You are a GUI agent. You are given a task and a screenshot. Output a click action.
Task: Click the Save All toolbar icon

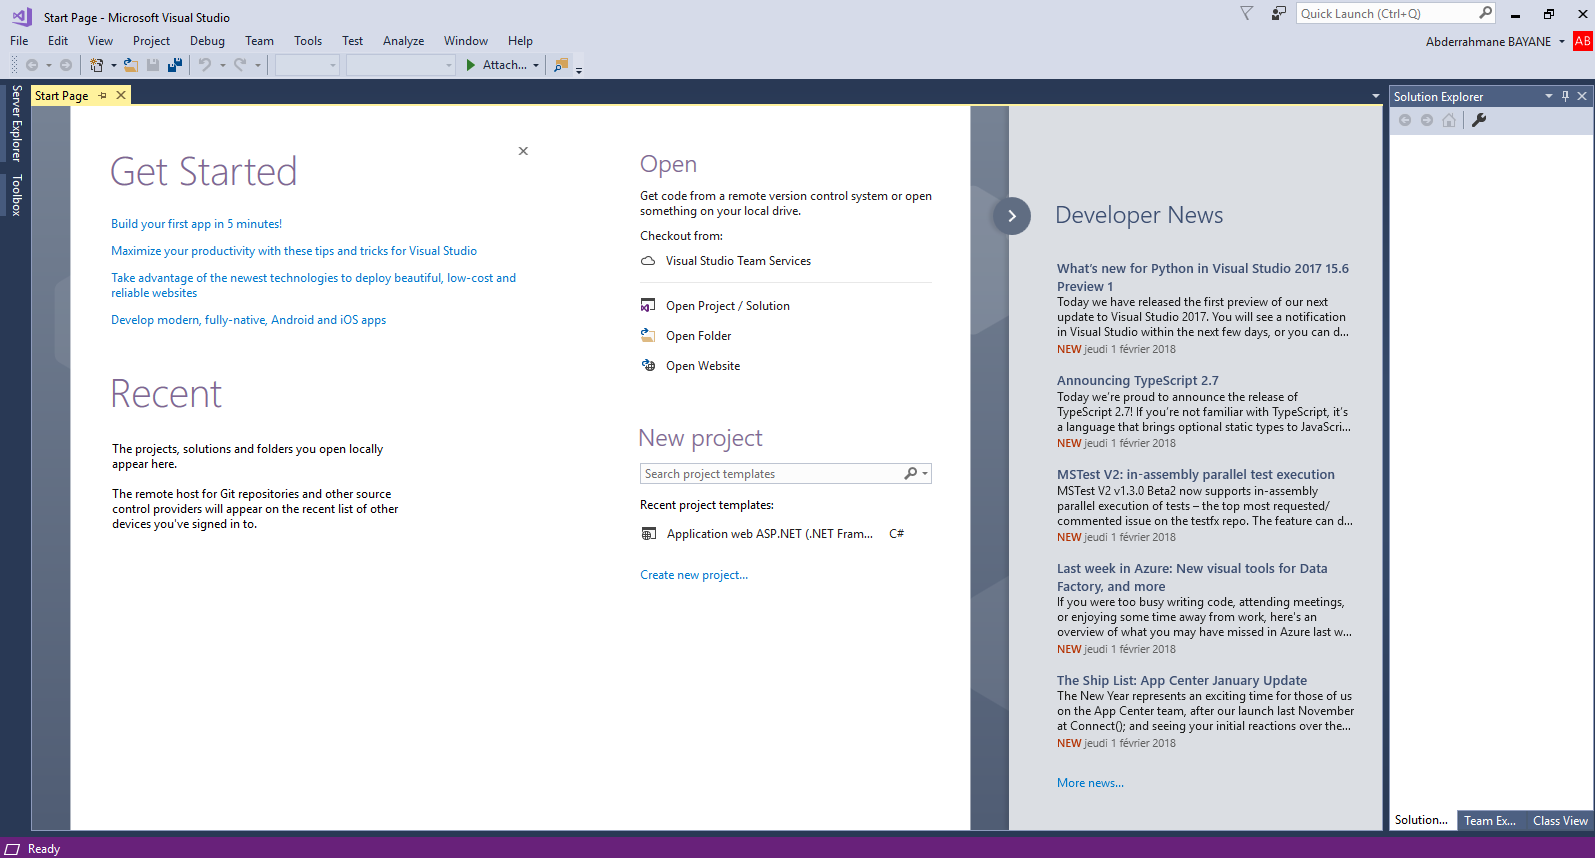pos(175,65)
